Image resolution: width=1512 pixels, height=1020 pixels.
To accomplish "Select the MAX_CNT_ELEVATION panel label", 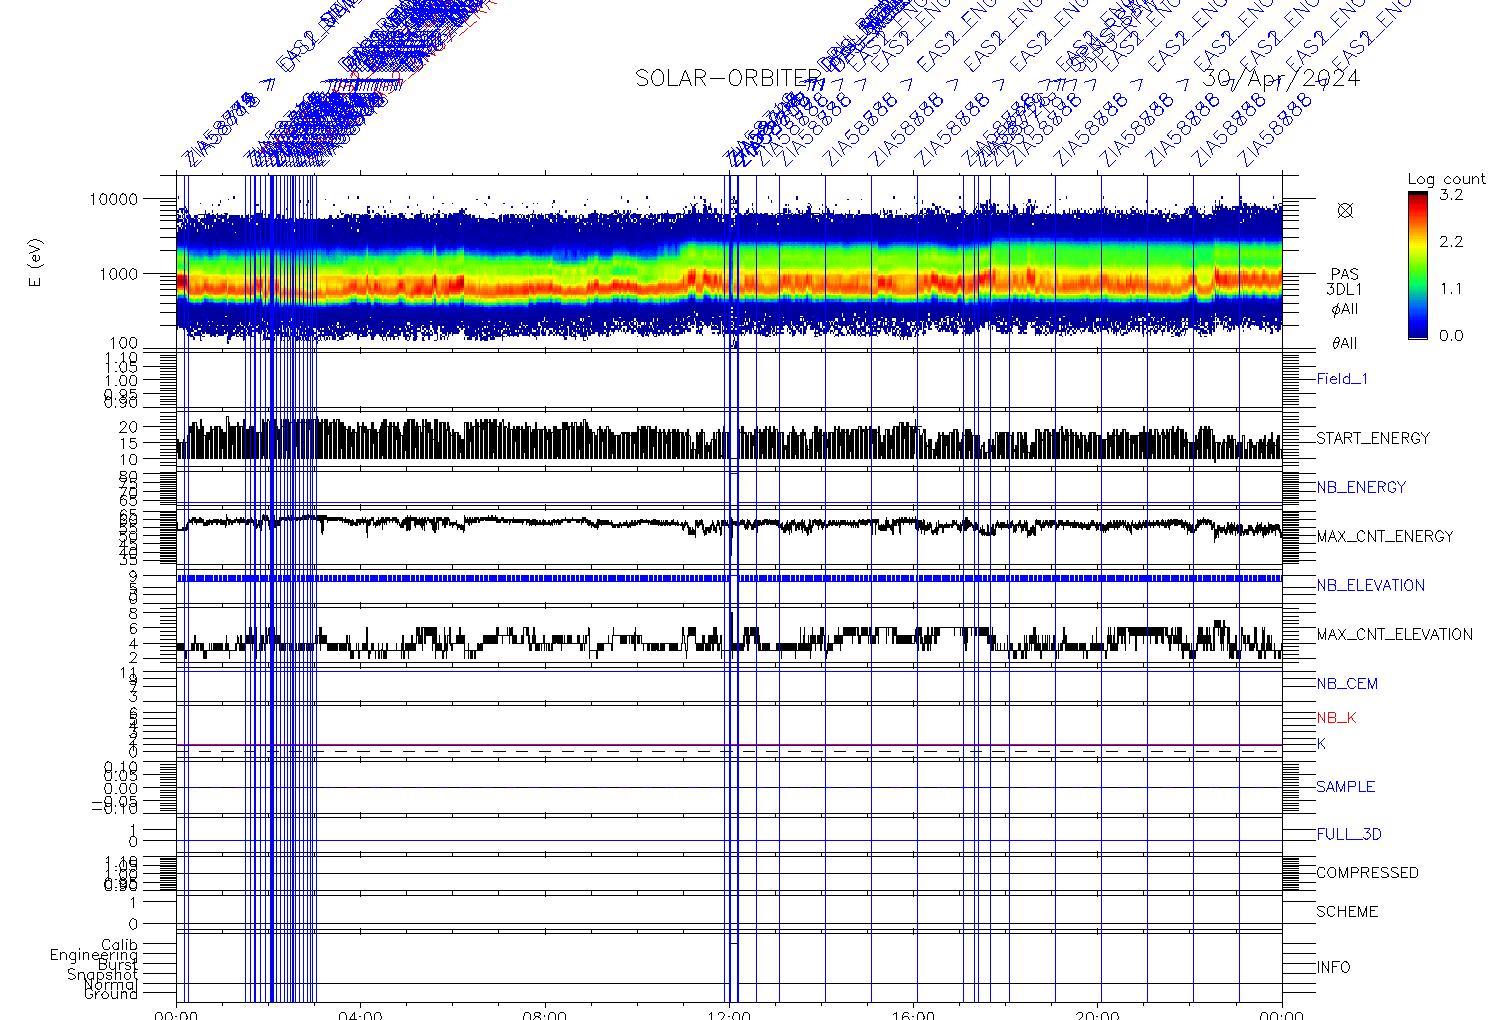I will (1394, 634).
